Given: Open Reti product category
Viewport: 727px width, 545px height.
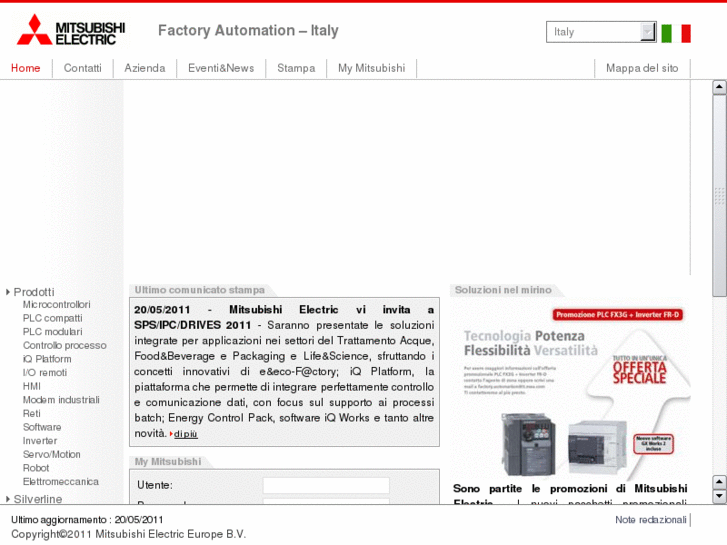Looking at the screenshot, I should click(x=32, y=413).
